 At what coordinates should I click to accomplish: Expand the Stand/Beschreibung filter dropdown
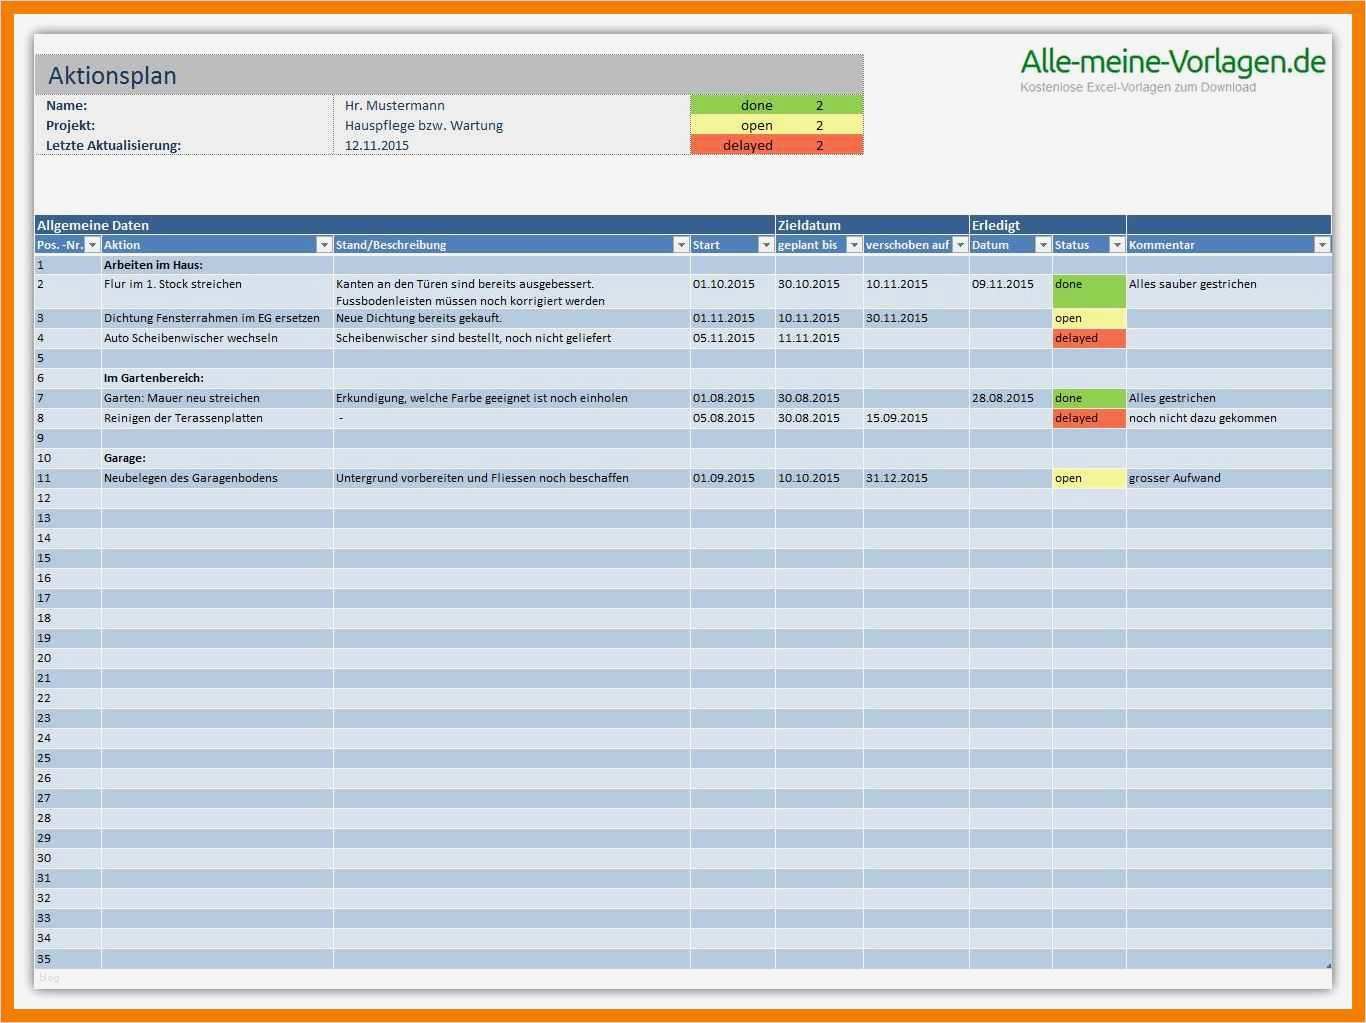(681, 245)
